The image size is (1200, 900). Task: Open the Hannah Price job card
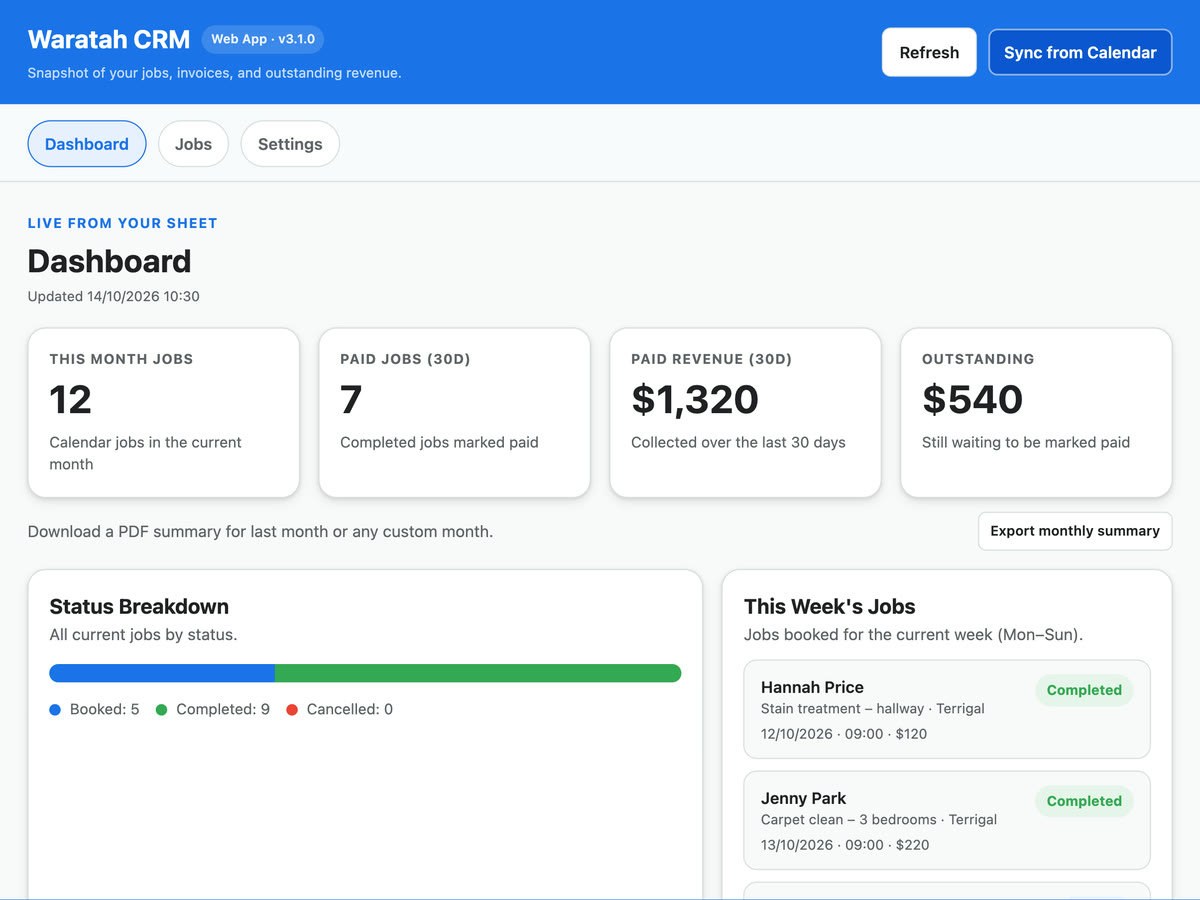click(947, 709)
